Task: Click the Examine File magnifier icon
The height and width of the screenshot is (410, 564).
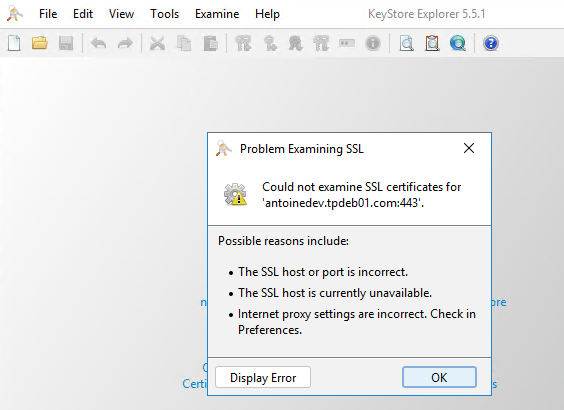Action: click(406, 44)
